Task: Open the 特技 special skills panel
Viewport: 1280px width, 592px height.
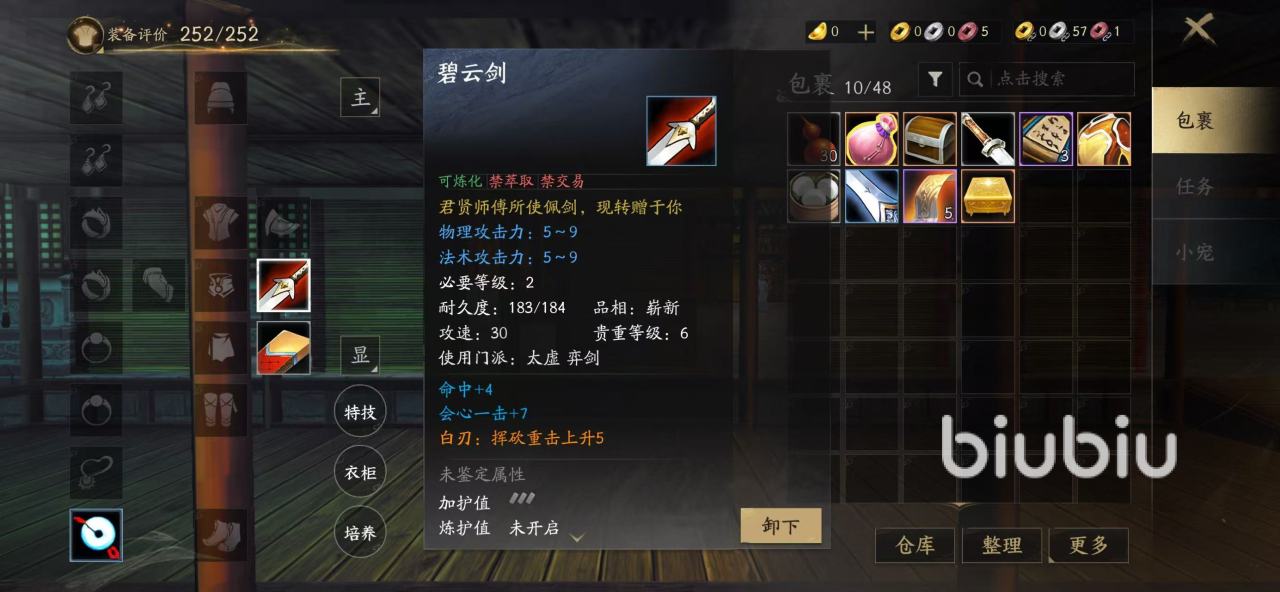Action: [x=360, y=411]
